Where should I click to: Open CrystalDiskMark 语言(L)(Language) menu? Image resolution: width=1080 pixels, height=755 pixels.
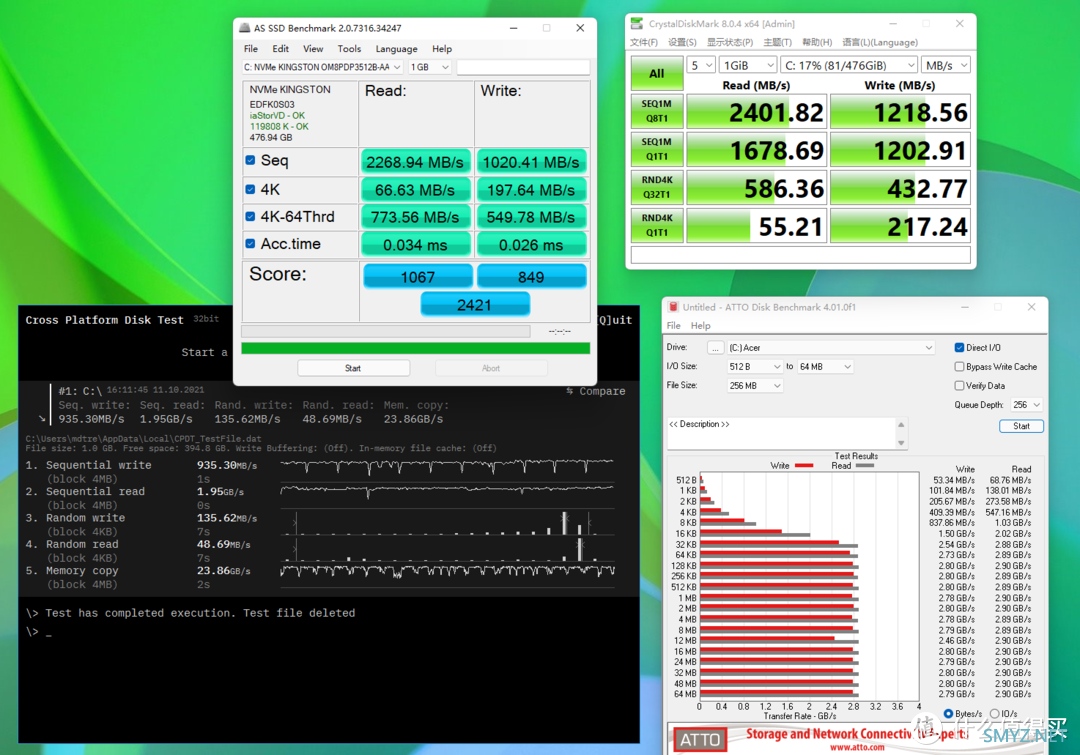pyautogui.click(x=880, y=43)
